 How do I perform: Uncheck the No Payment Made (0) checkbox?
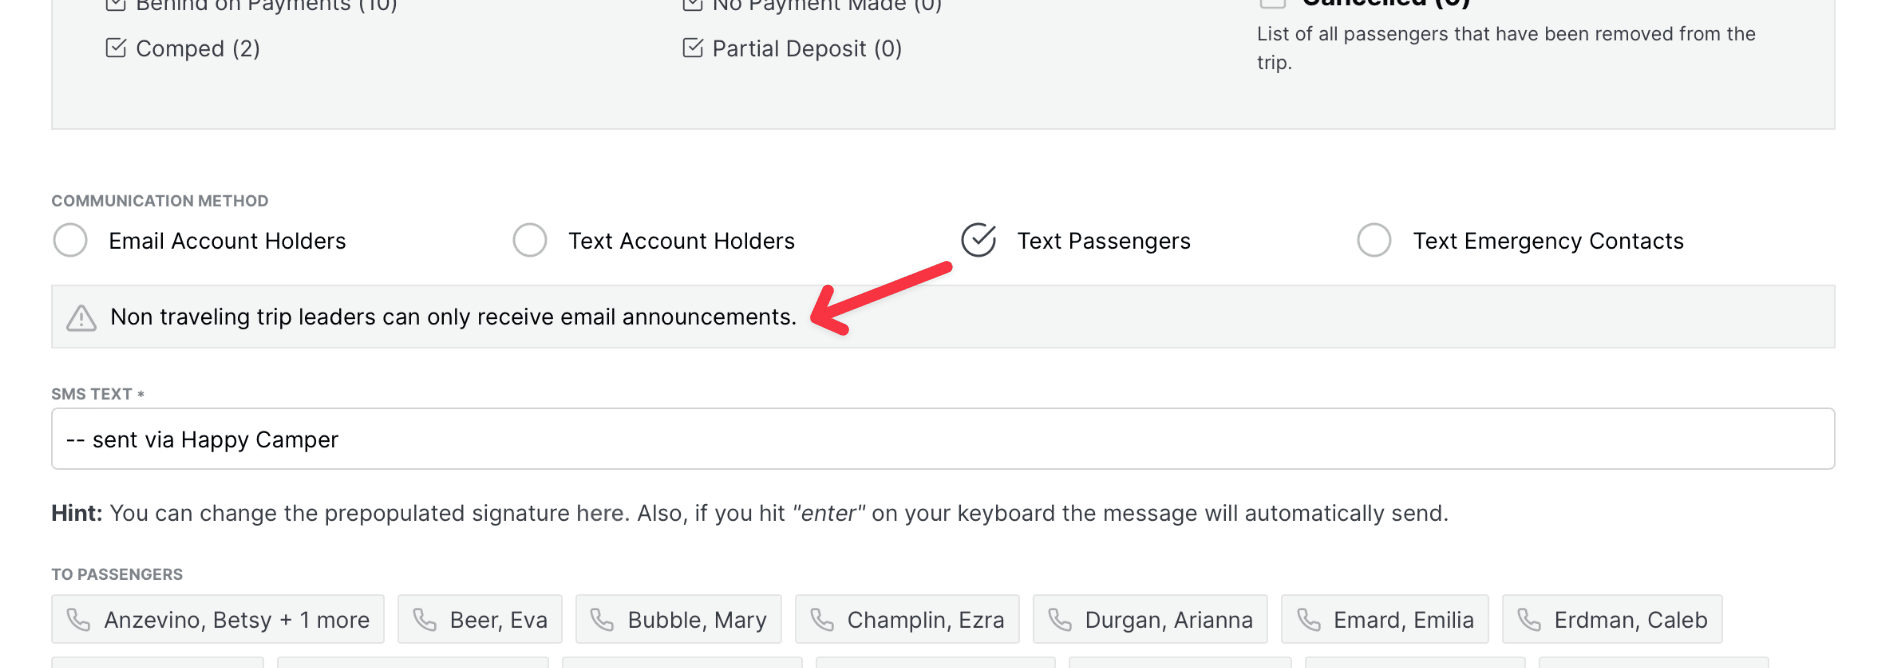tap(693, 5)
